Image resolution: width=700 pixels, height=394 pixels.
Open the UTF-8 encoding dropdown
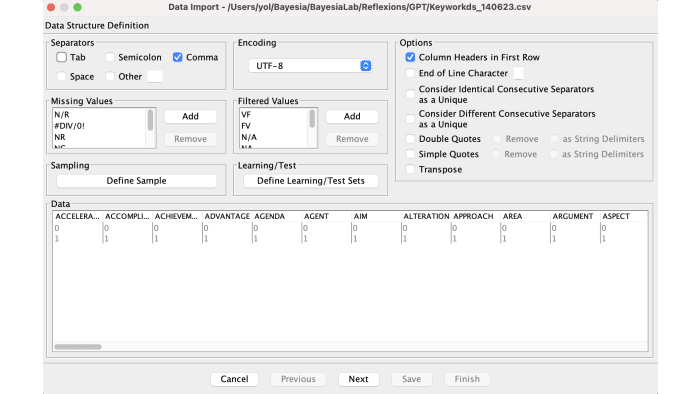(x=310, y=66)
